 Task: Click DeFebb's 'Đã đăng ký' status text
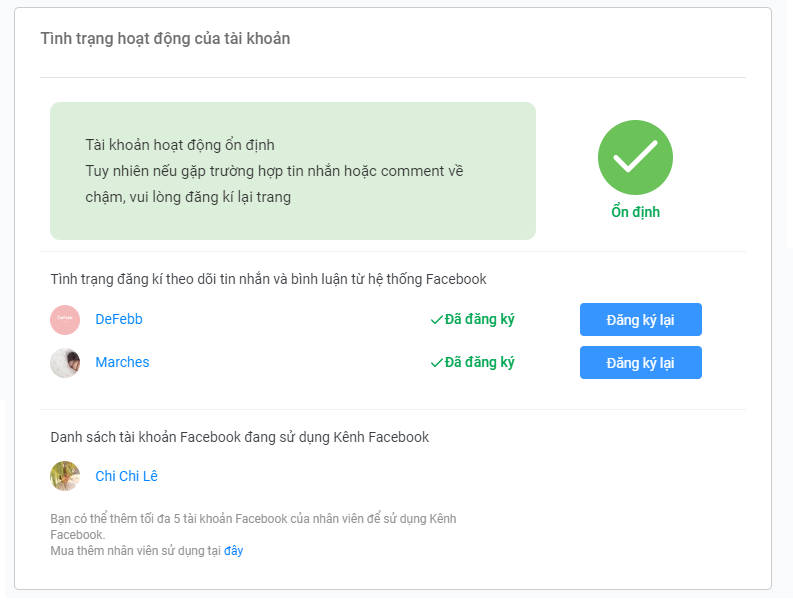[479, 320]
